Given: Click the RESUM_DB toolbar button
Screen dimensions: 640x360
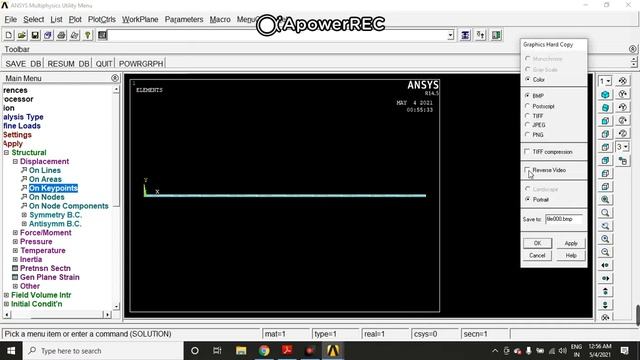Looking at the screenshot, I should [x=68, y=64].
